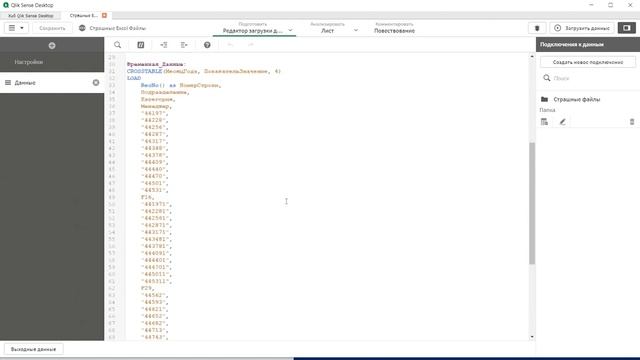The image size is (640, 360).
Task: Toggle comment on the selected script lines
Action: [141, 45]
